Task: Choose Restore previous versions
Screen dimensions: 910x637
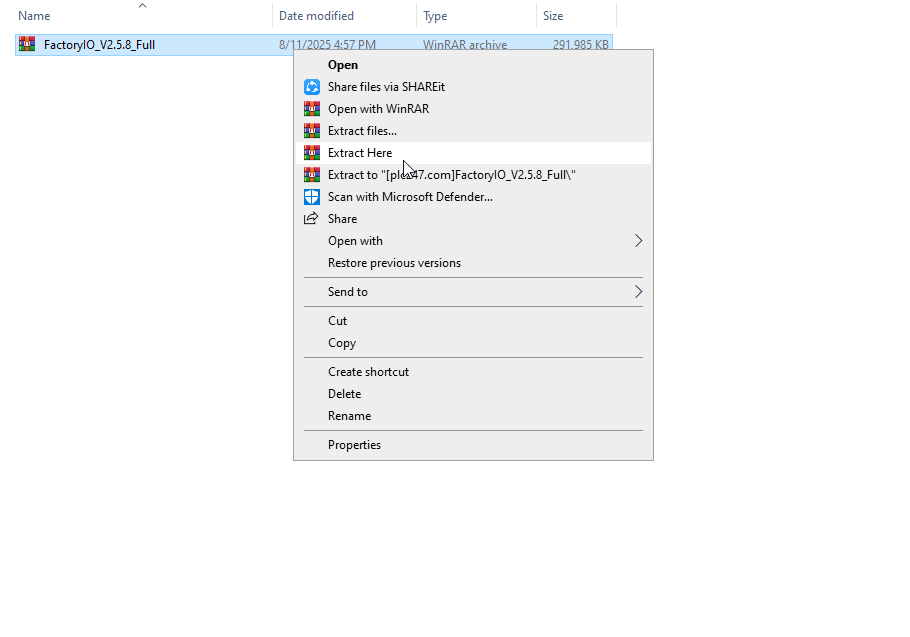Action: pyautogui.click(x=474, y=263)
